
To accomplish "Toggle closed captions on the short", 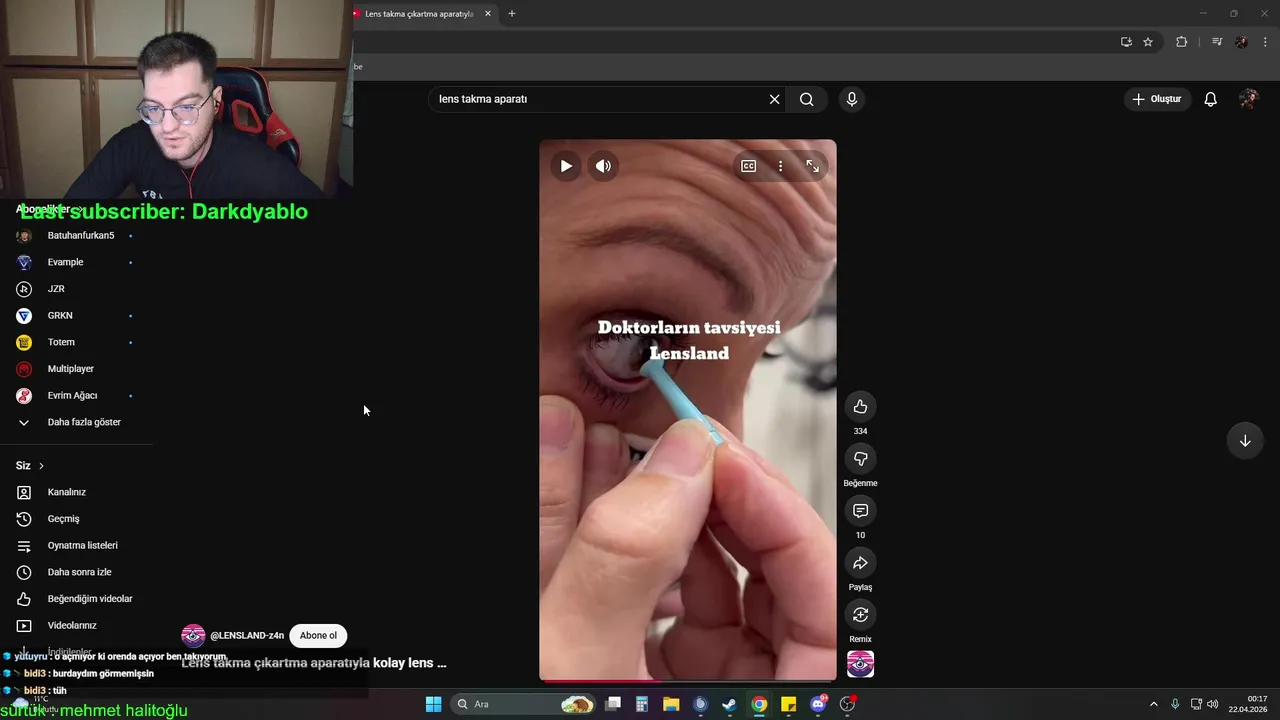I will (x=748, y=166).
